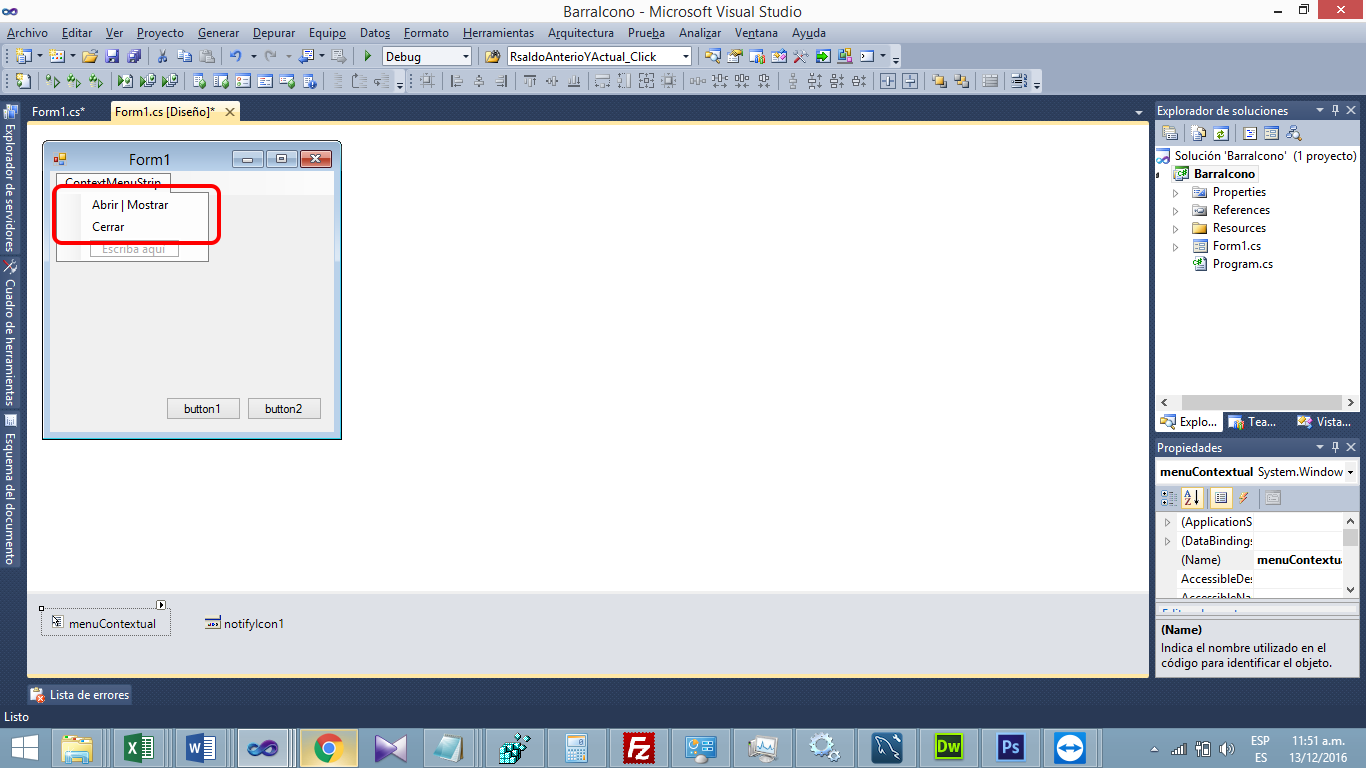Click button1 on the Form1 designer
The height and width of the screenshot is (768, 1366).
(202, 409)
